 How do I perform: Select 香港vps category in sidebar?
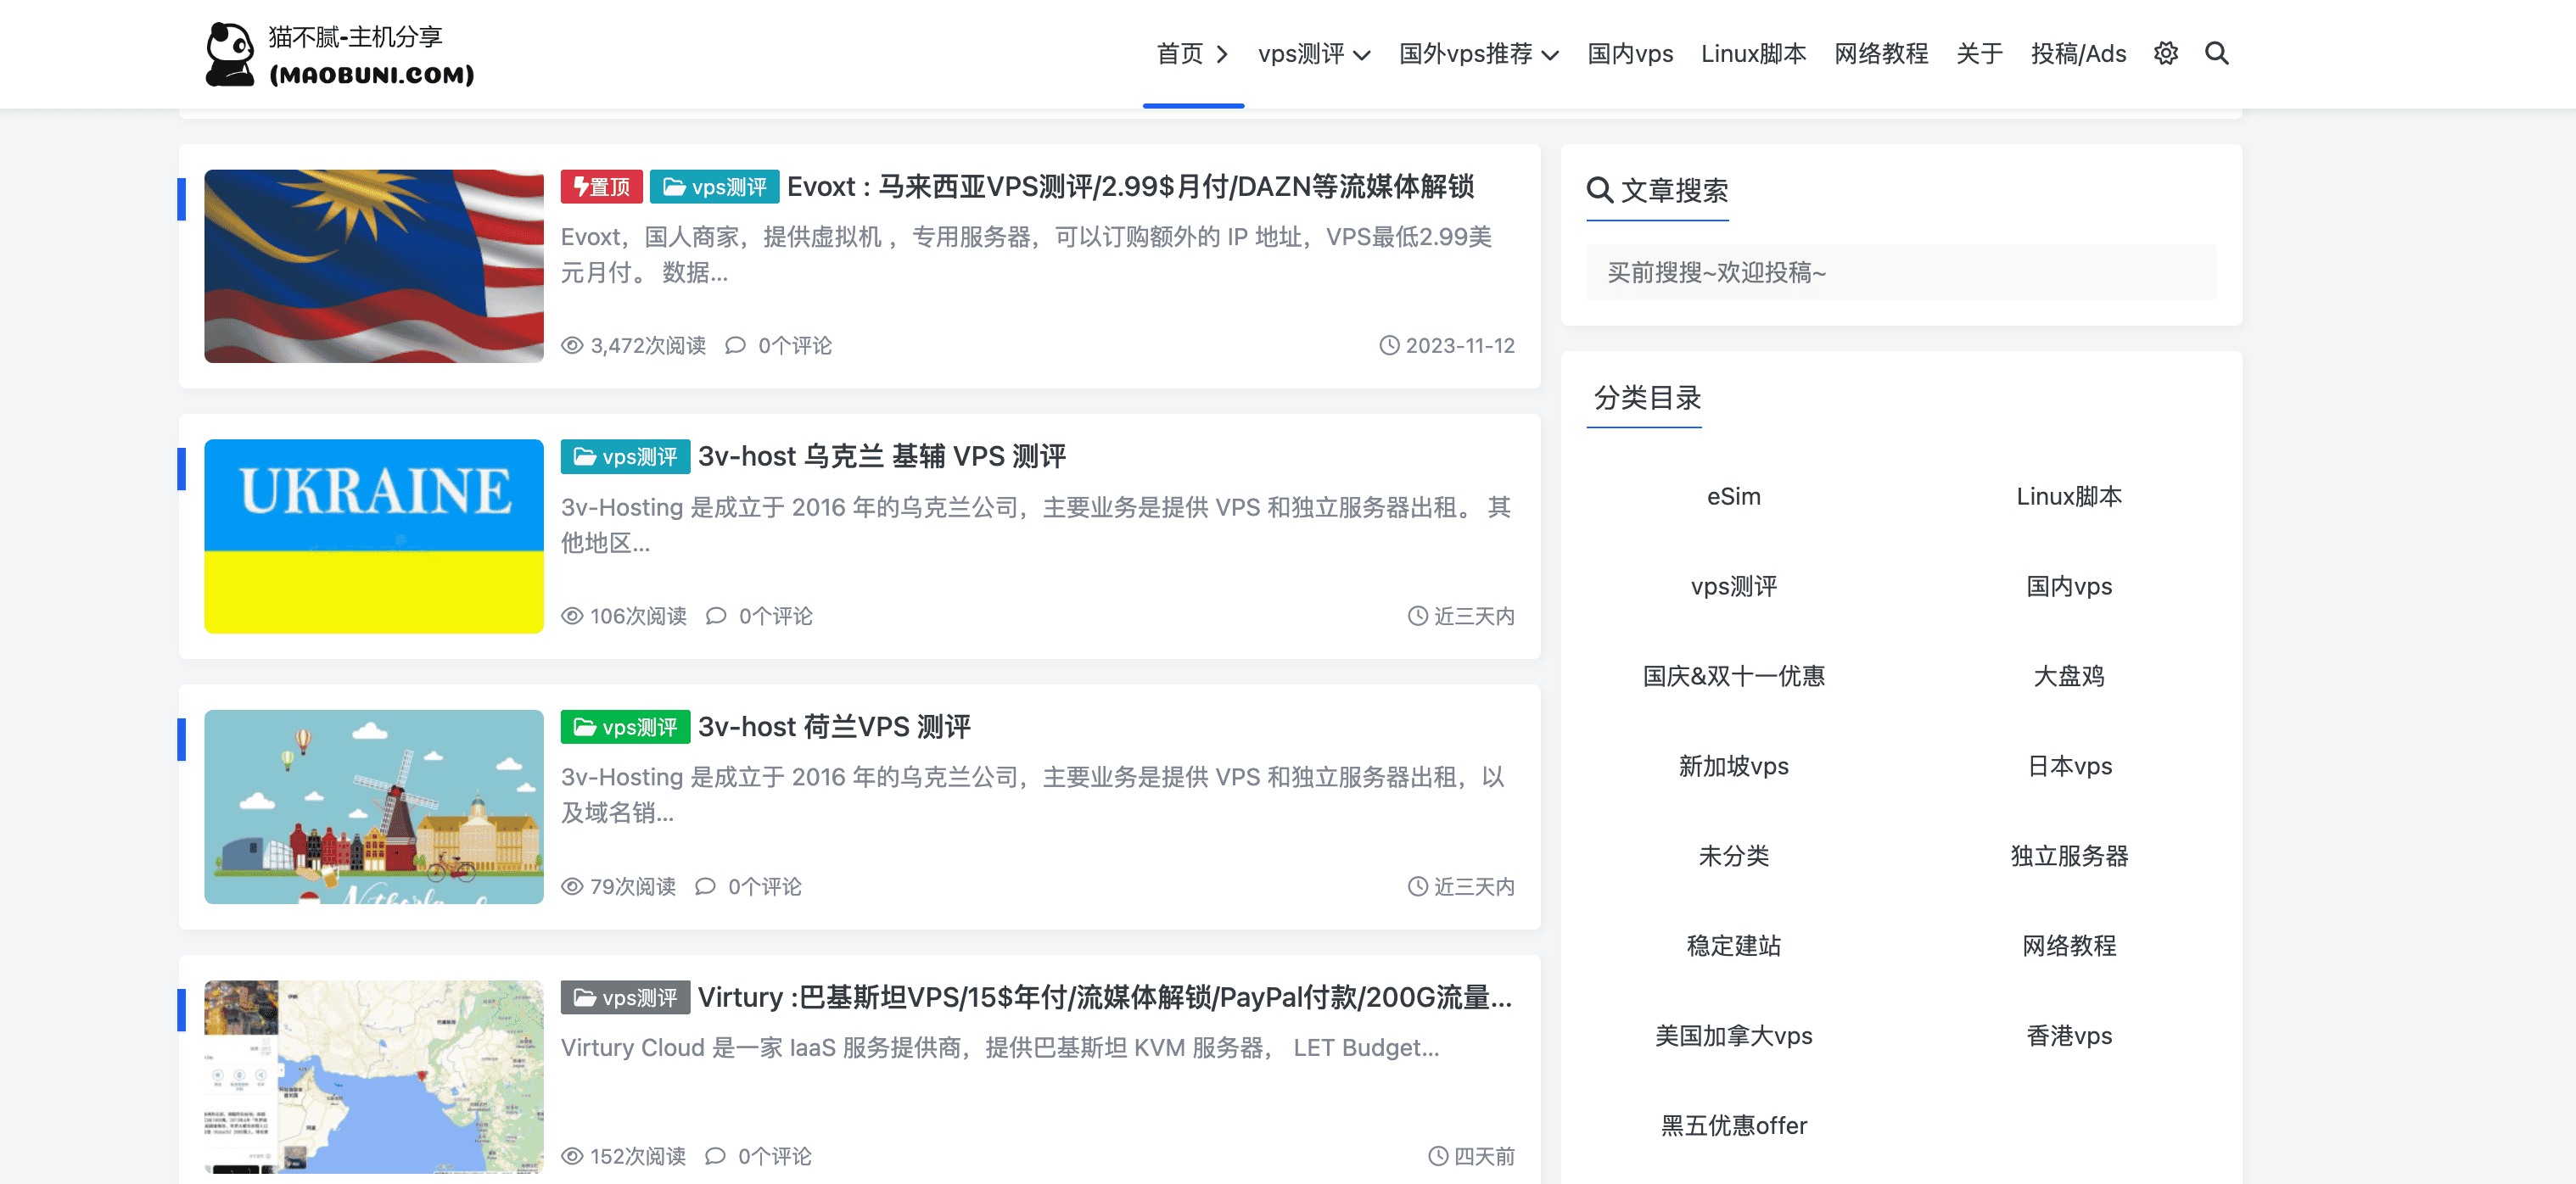(2068, 1035)
